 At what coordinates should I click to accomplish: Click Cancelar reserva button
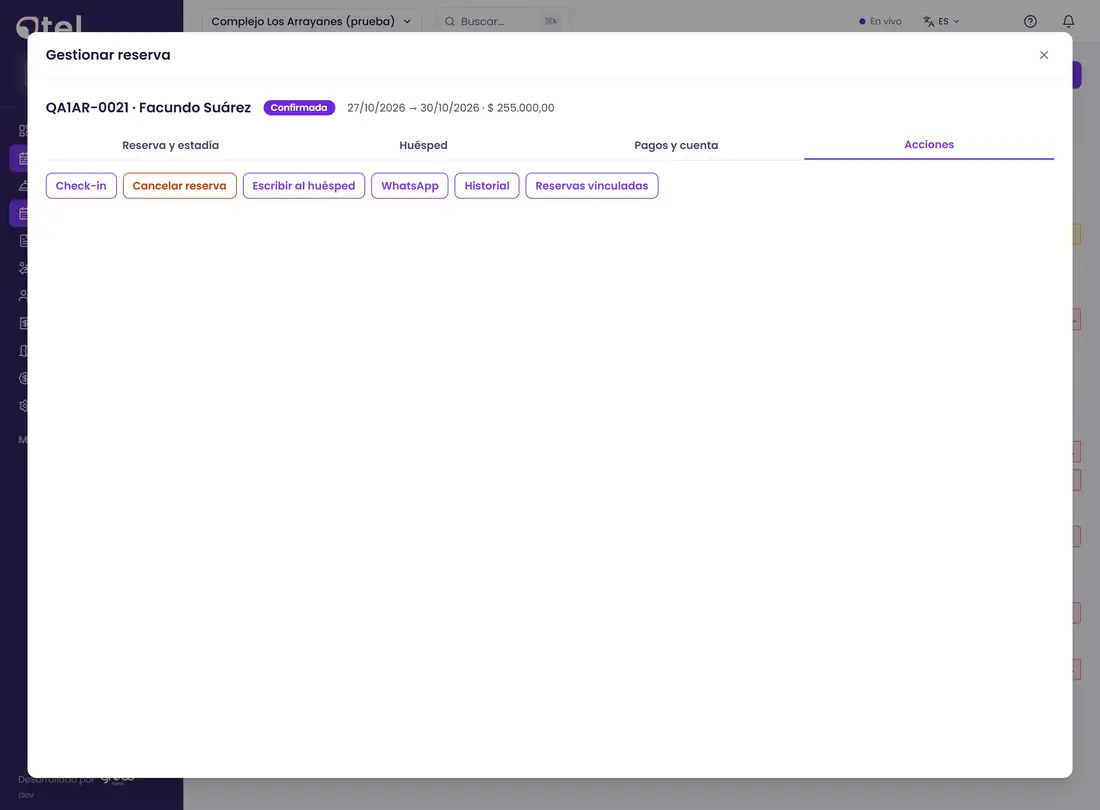pos(180,186)
